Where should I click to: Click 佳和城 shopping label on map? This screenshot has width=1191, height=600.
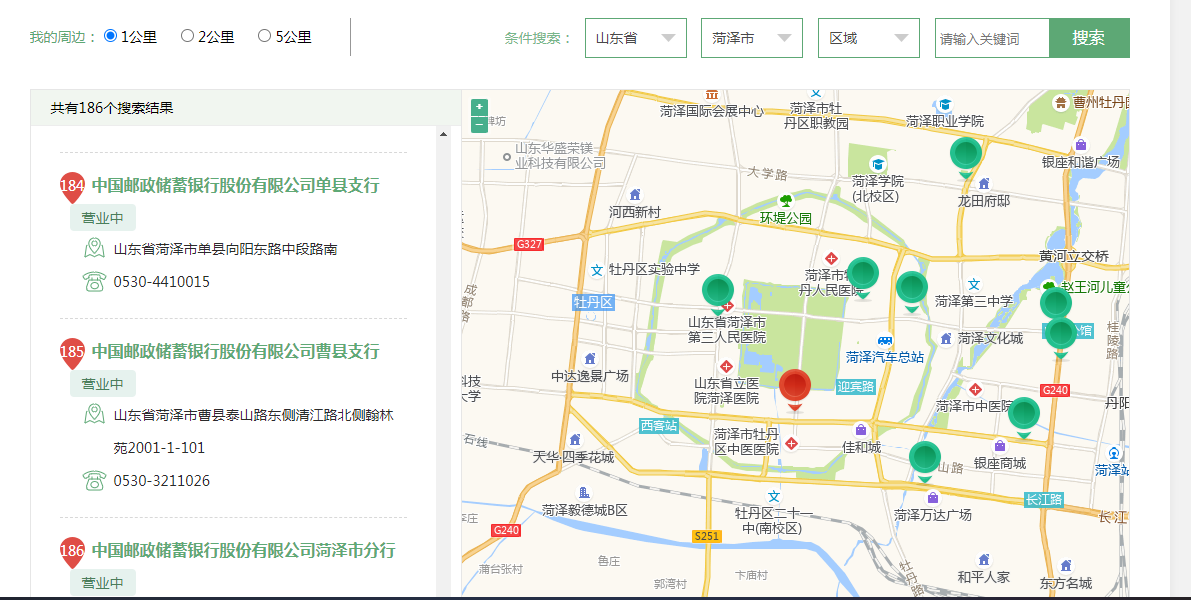coord(861,448)
